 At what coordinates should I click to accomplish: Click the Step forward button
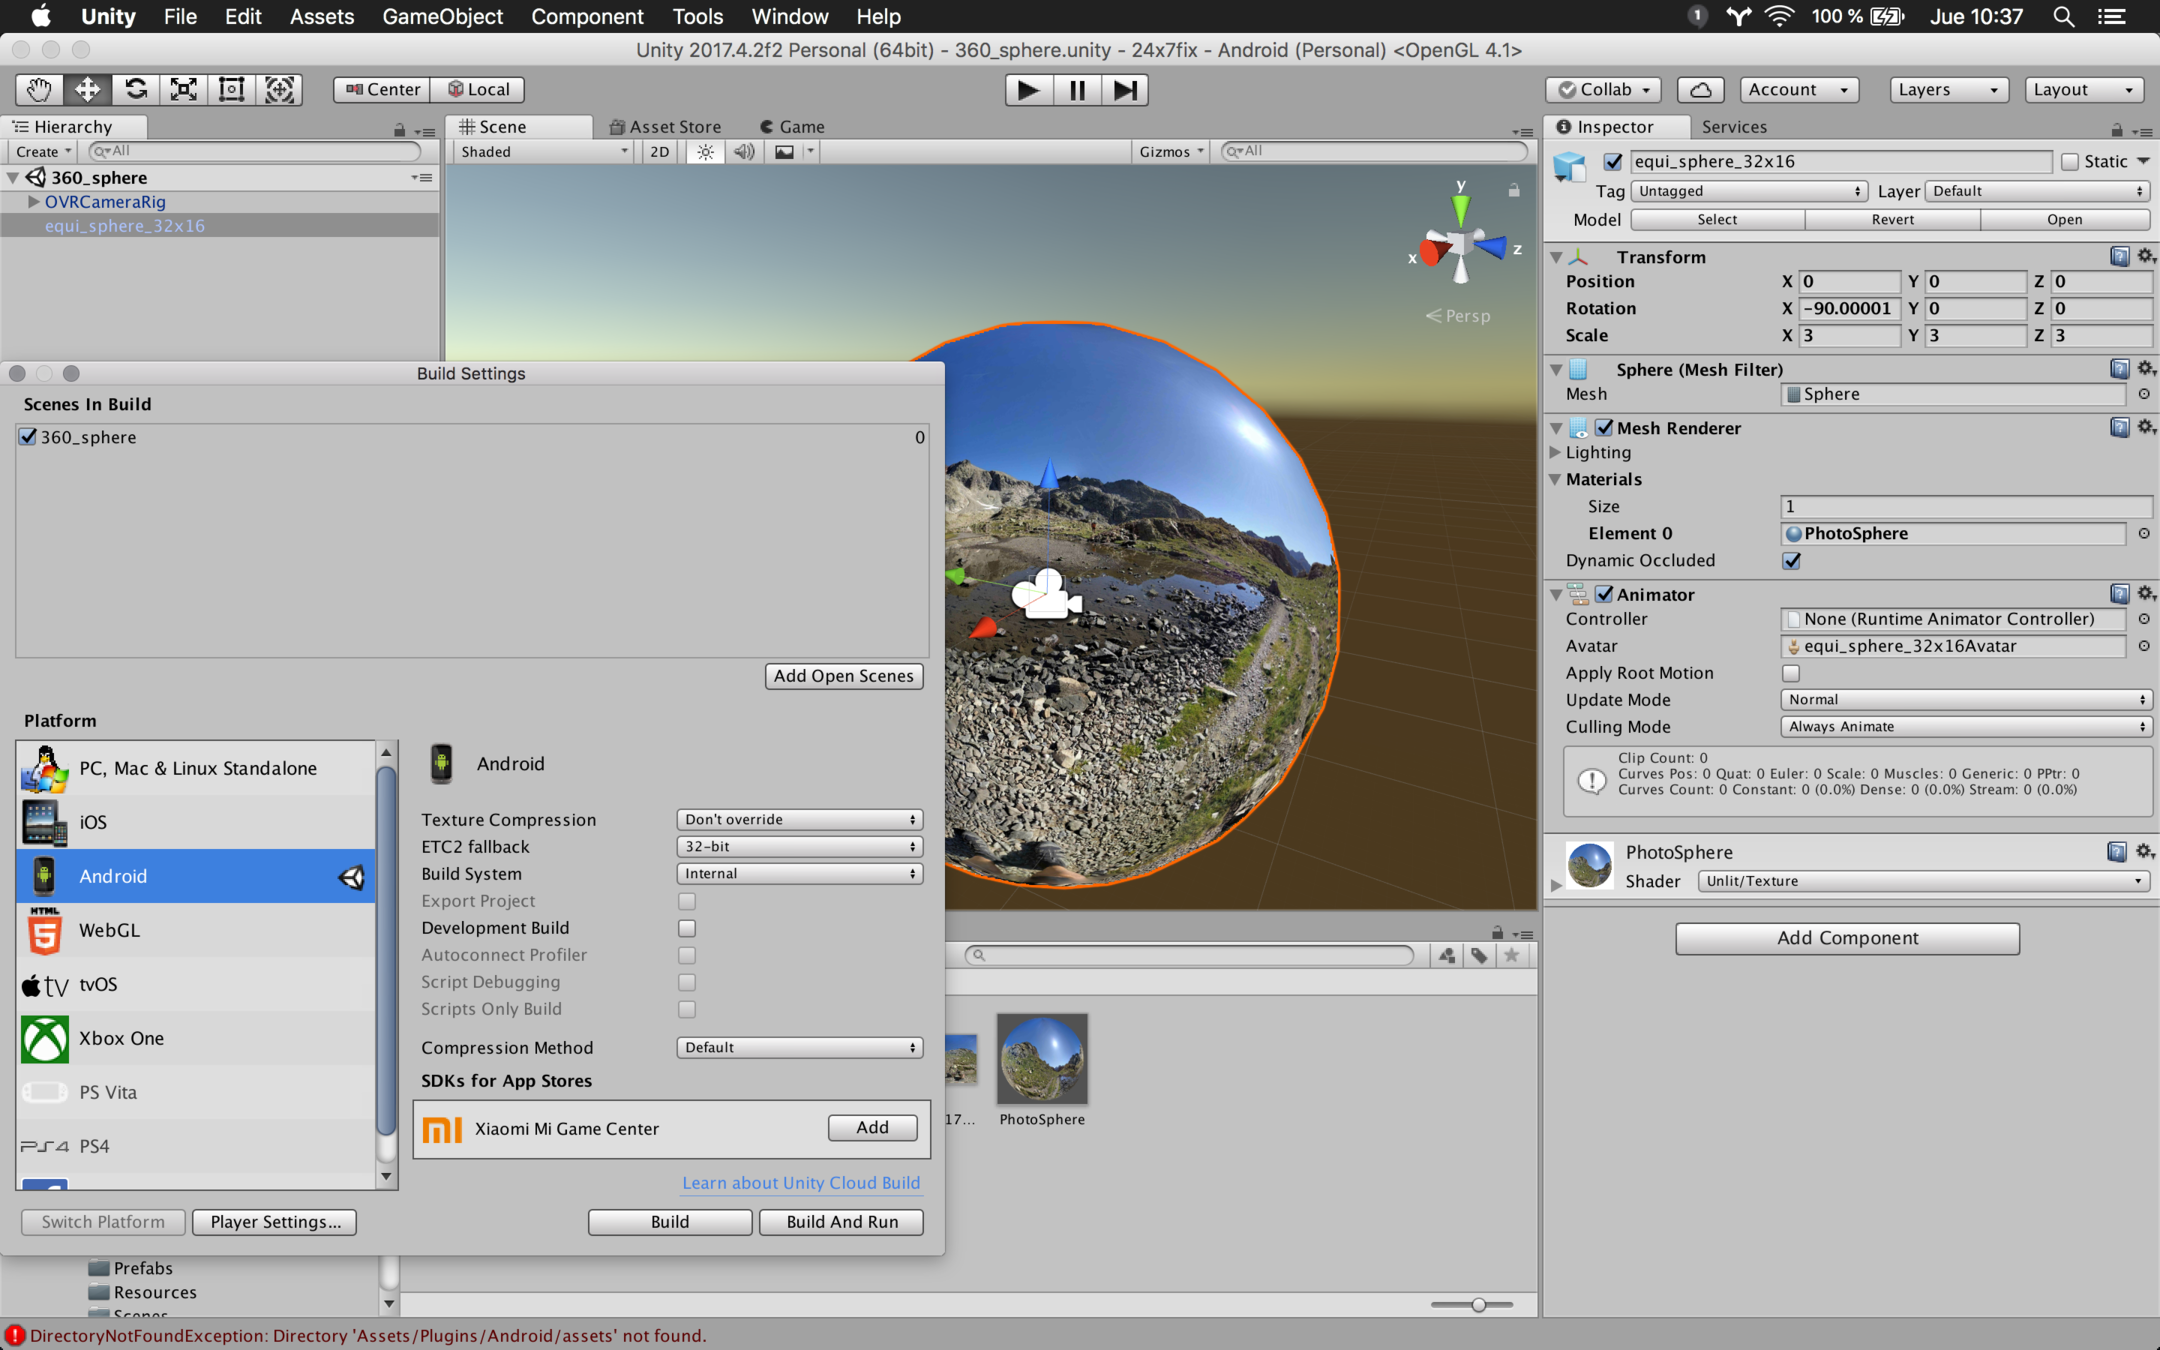(x=1125, y=90)
